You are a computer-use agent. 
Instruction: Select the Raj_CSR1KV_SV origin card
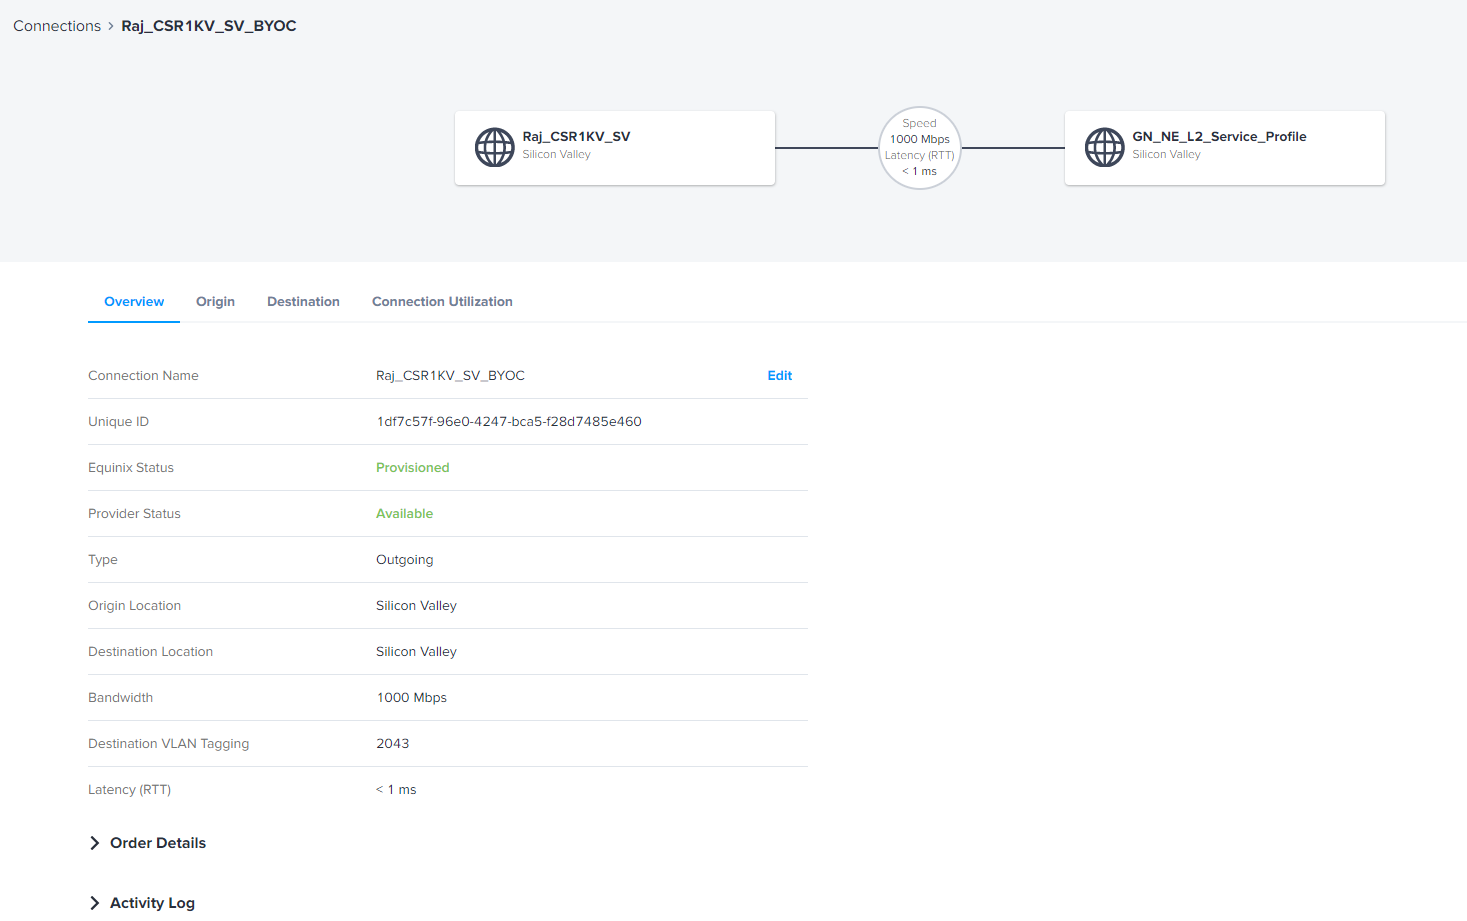pos(615,148)
